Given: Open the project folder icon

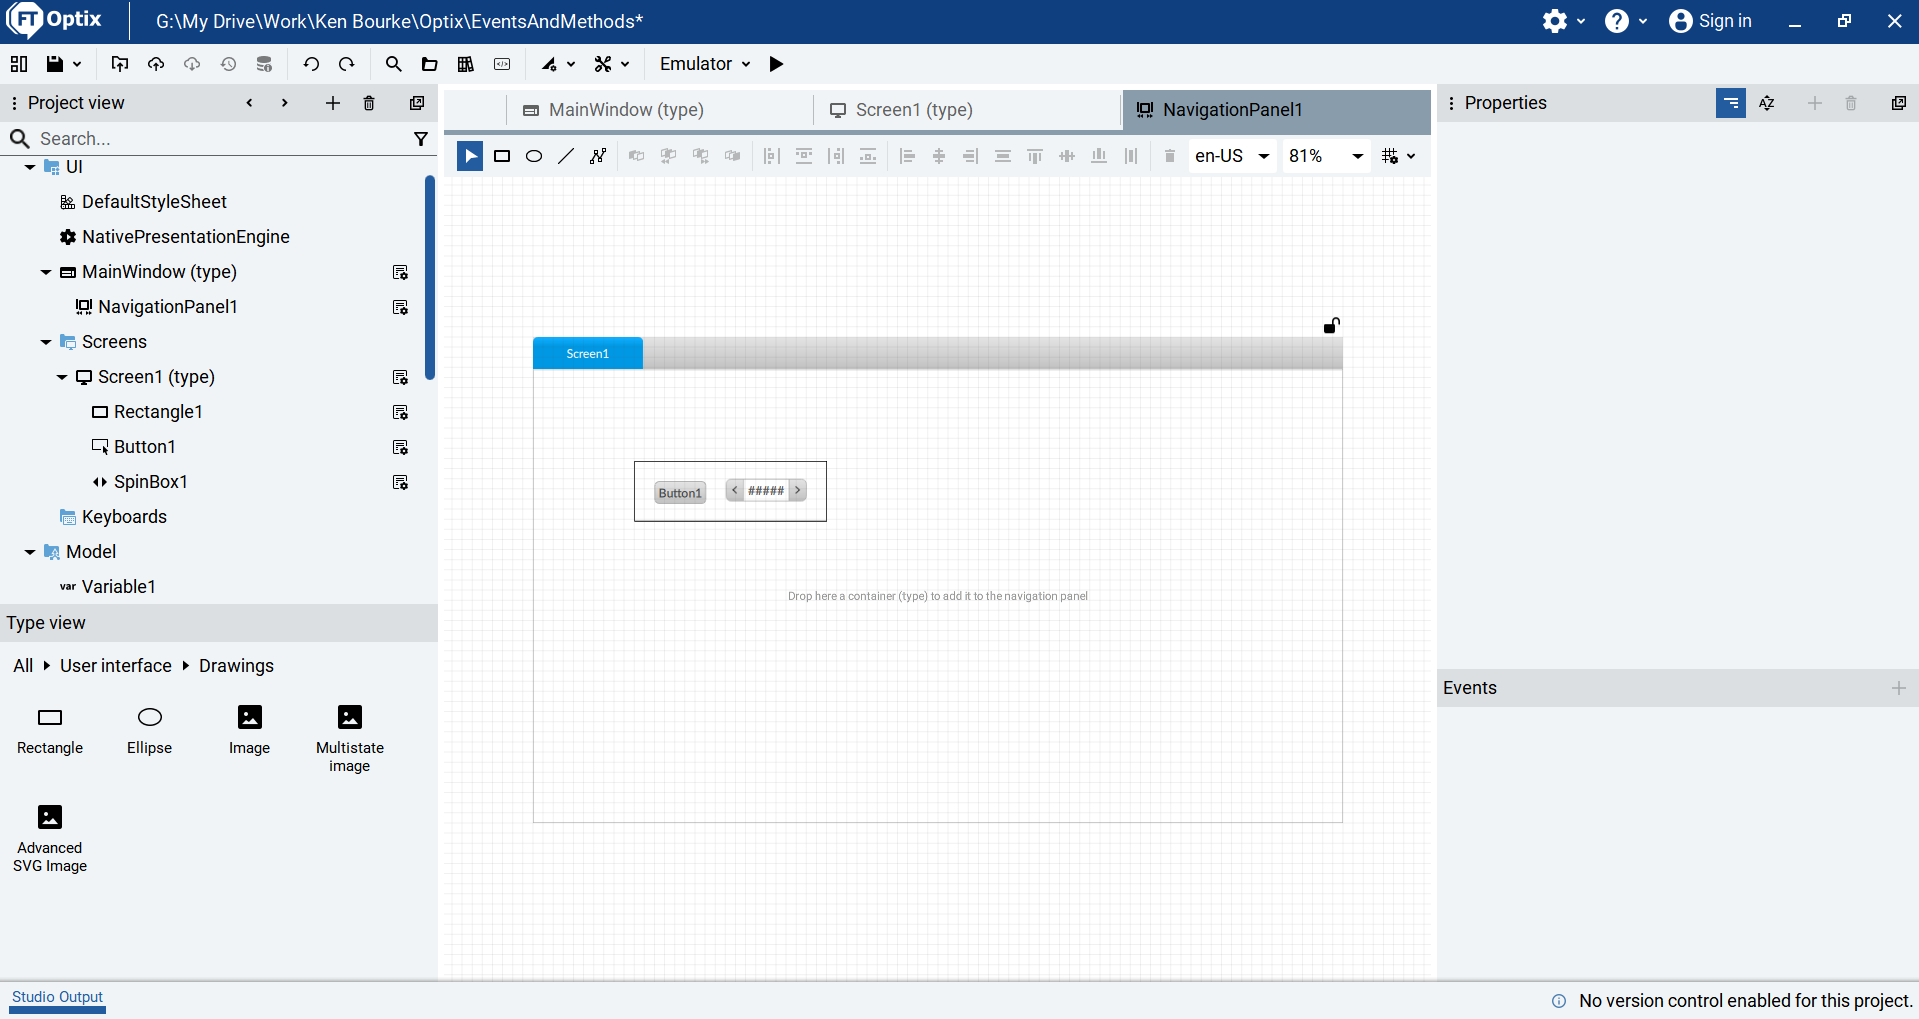Looking at the screenshot, I should coord(430,64).
